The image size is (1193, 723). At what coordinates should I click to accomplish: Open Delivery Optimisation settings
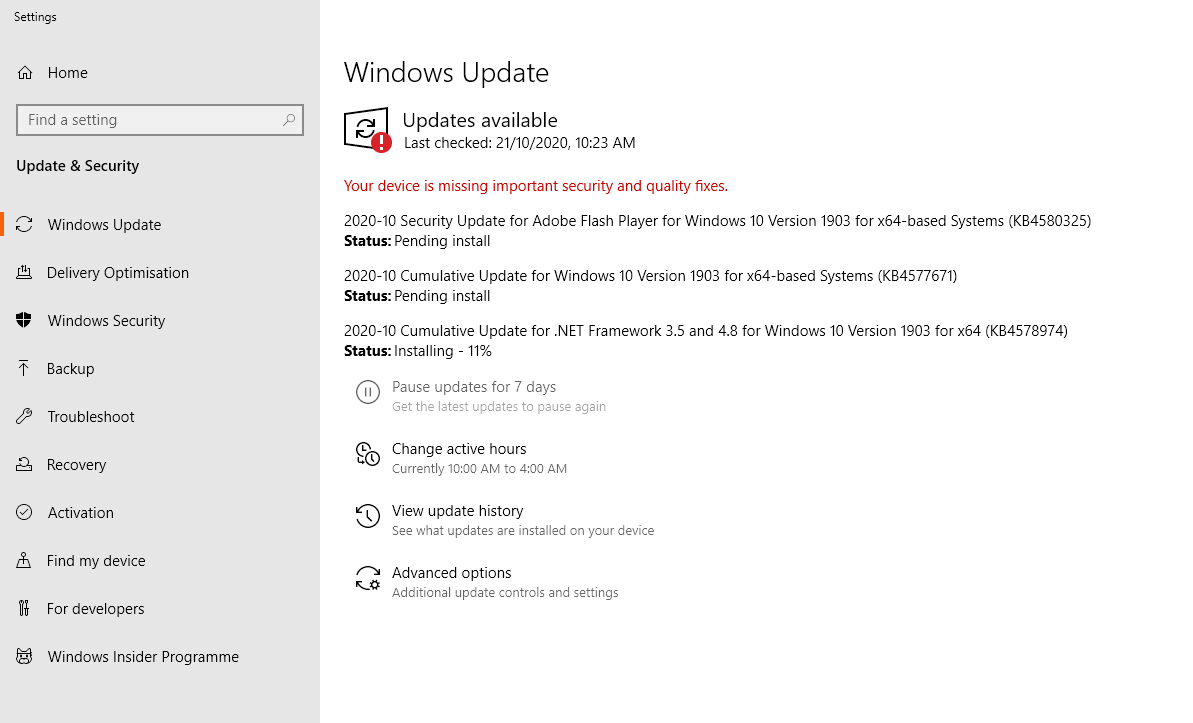[118, 272]
